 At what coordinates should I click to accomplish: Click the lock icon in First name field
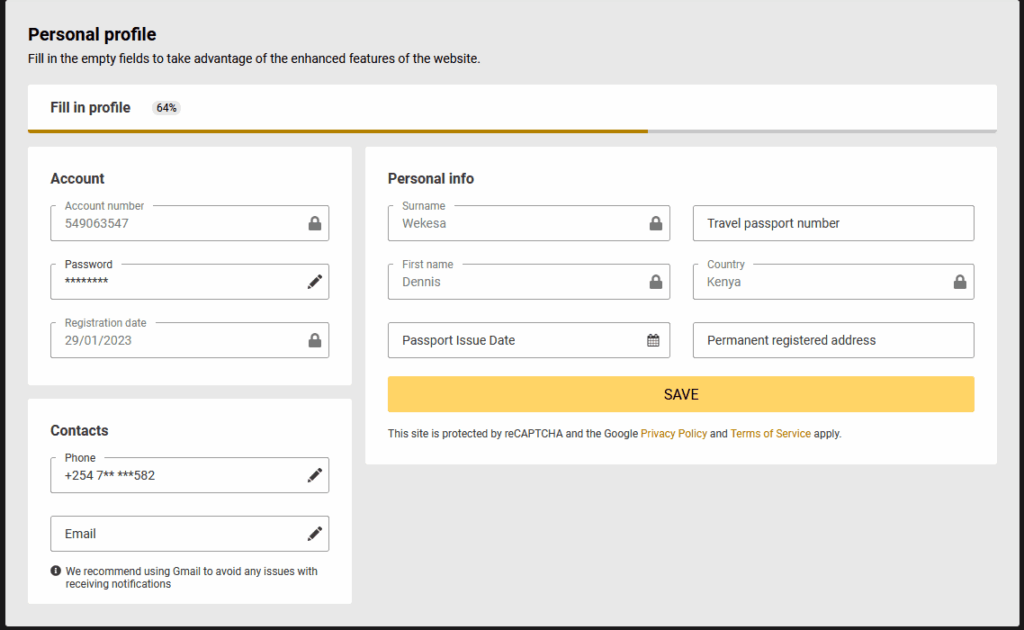(656, 282)
